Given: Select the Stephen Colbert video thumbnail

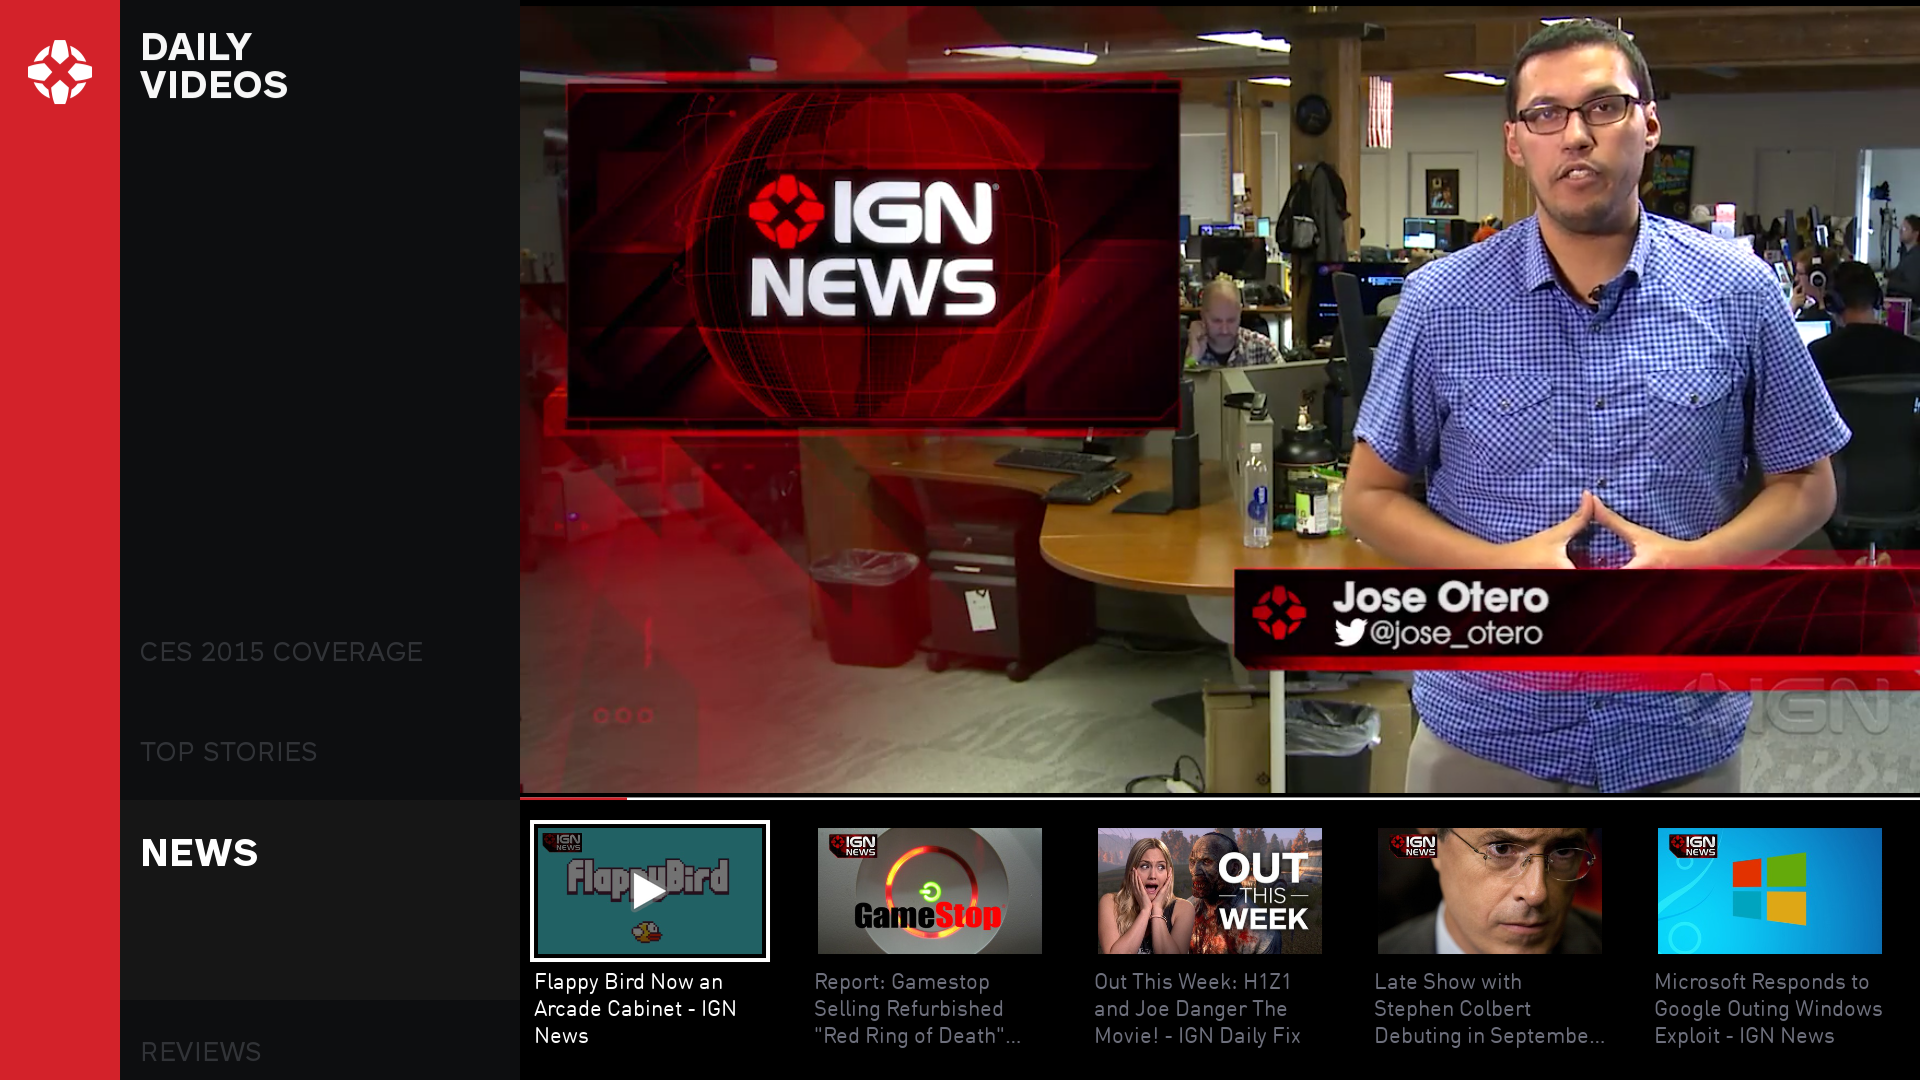Looking at the screenshot, I should 1489,890.
